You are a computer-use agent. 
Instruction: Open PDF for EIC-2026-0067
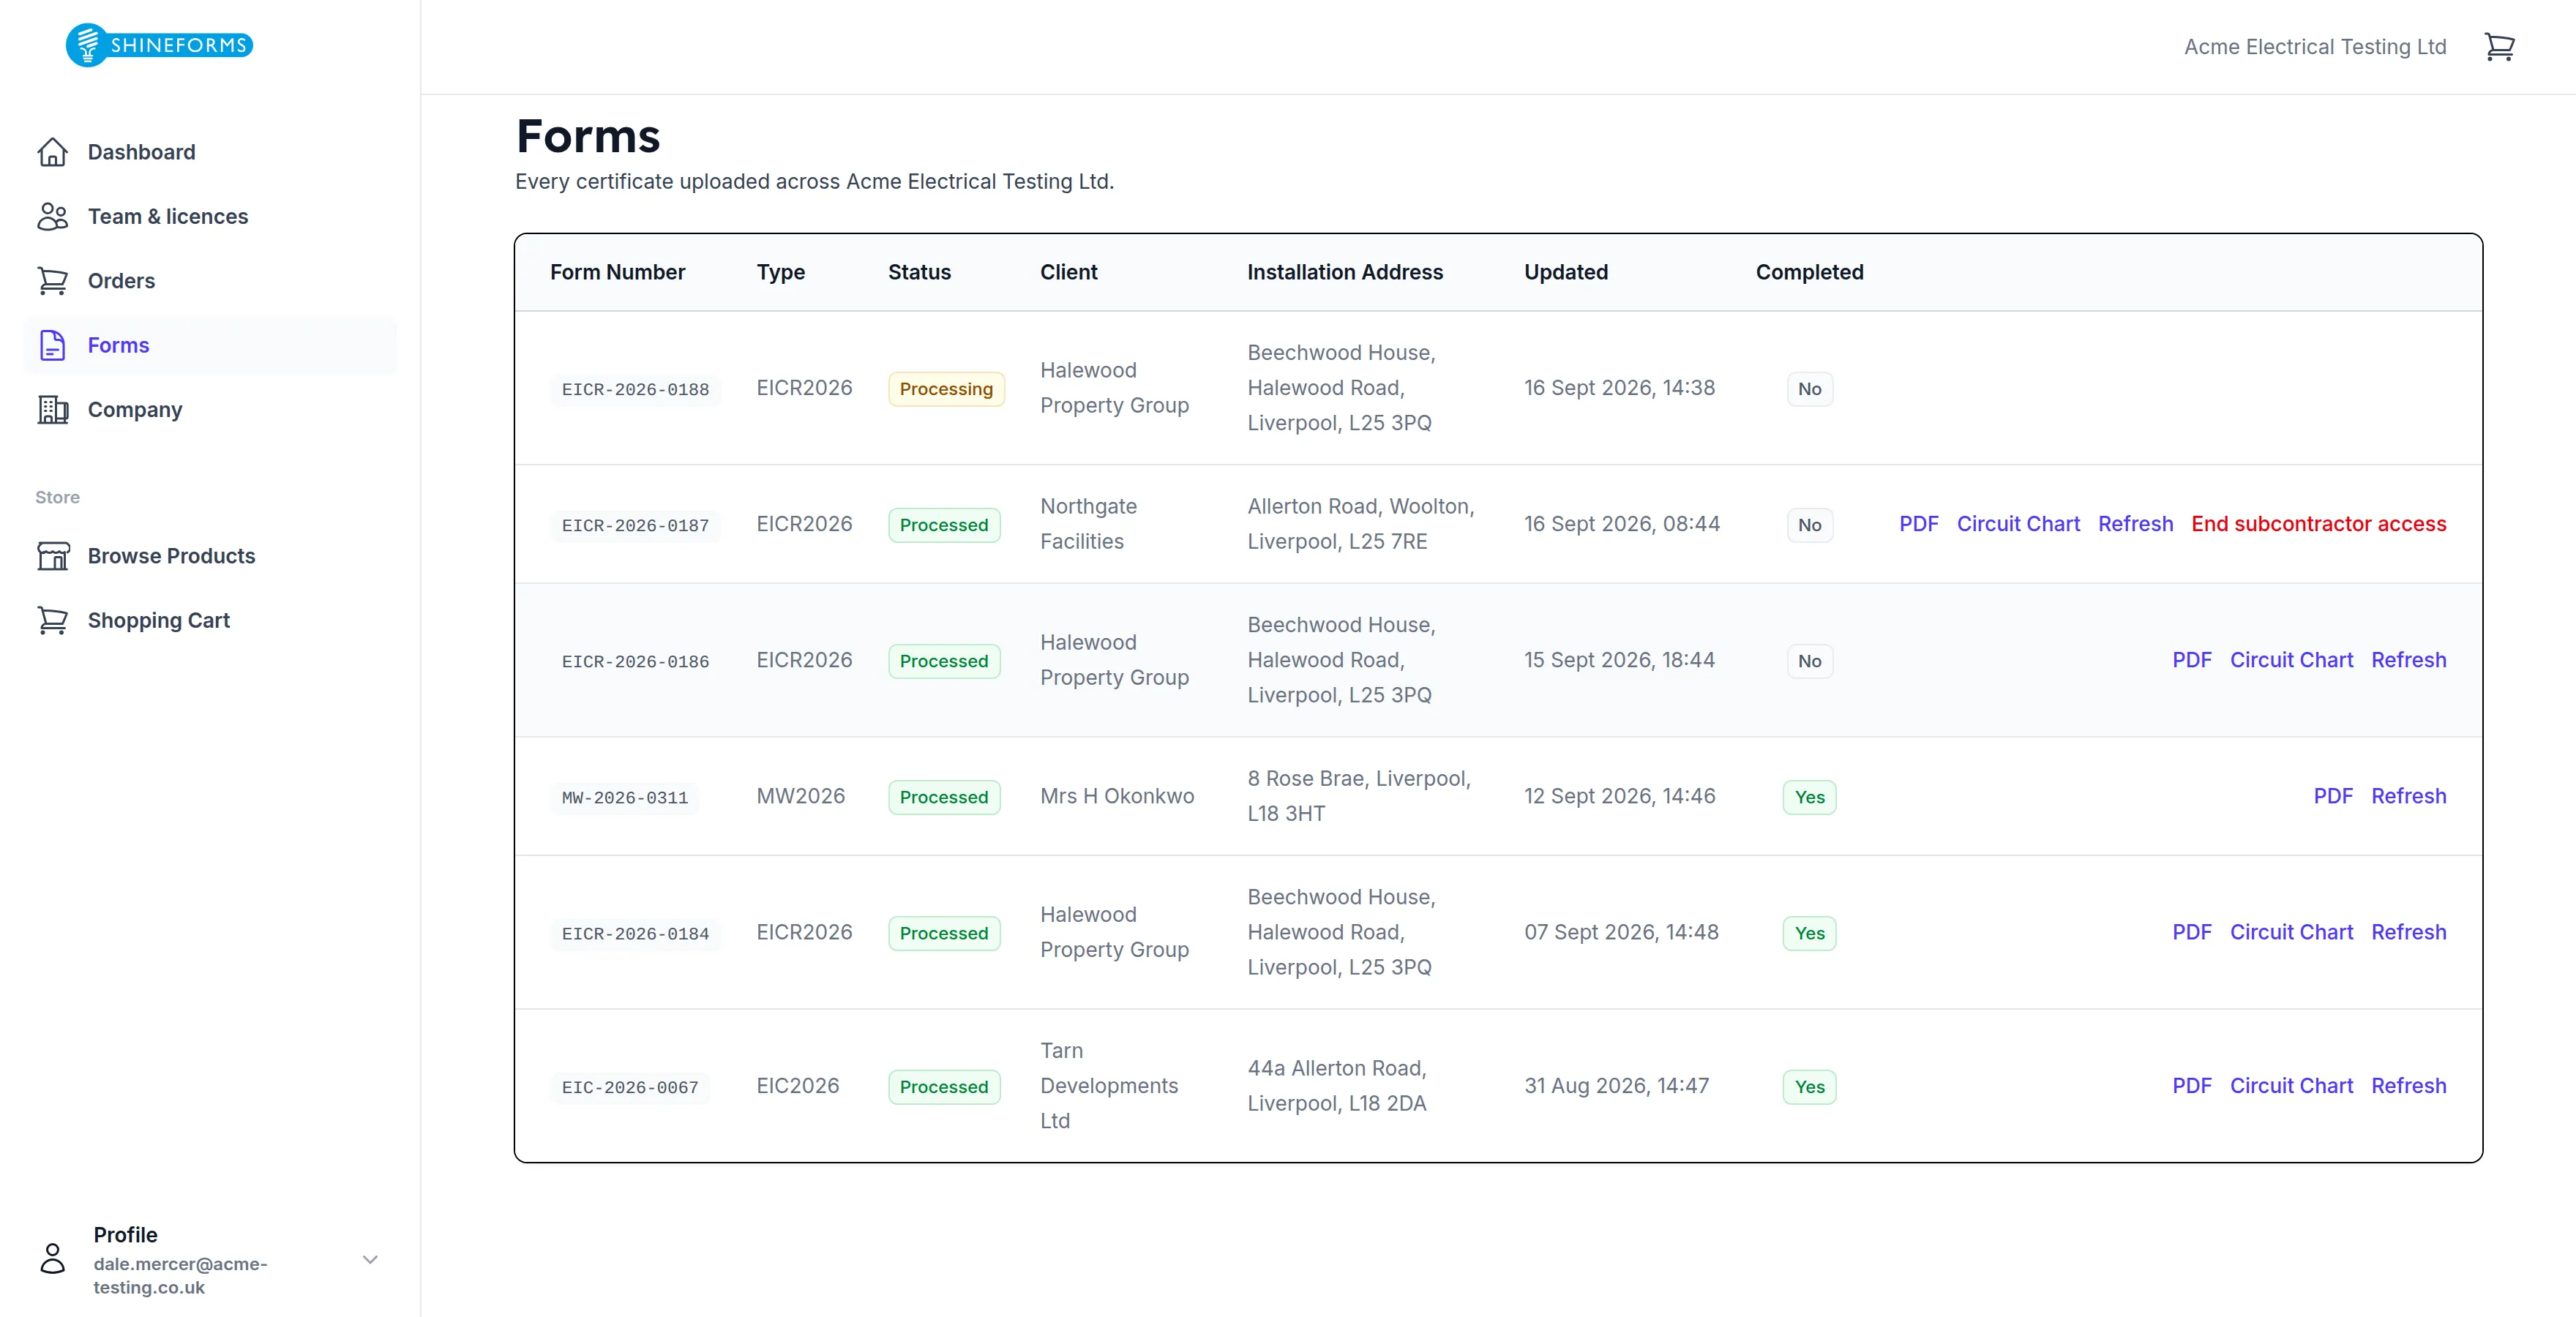(2191, 1086)
